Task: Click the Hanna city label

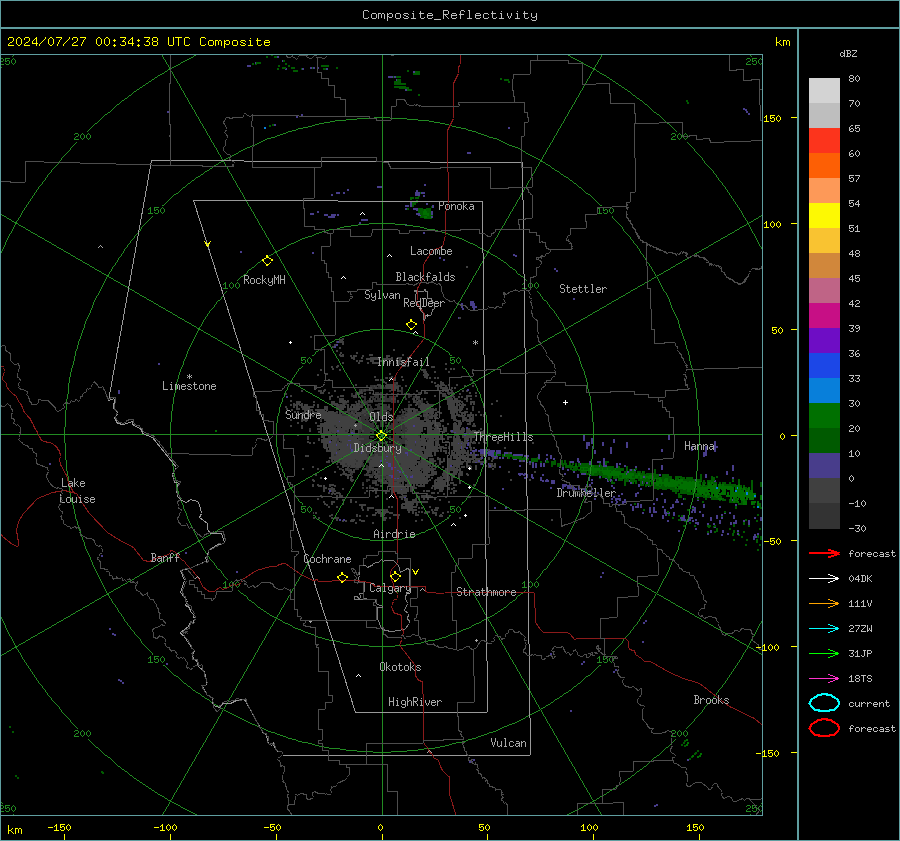Action: (x=700, y=446)
